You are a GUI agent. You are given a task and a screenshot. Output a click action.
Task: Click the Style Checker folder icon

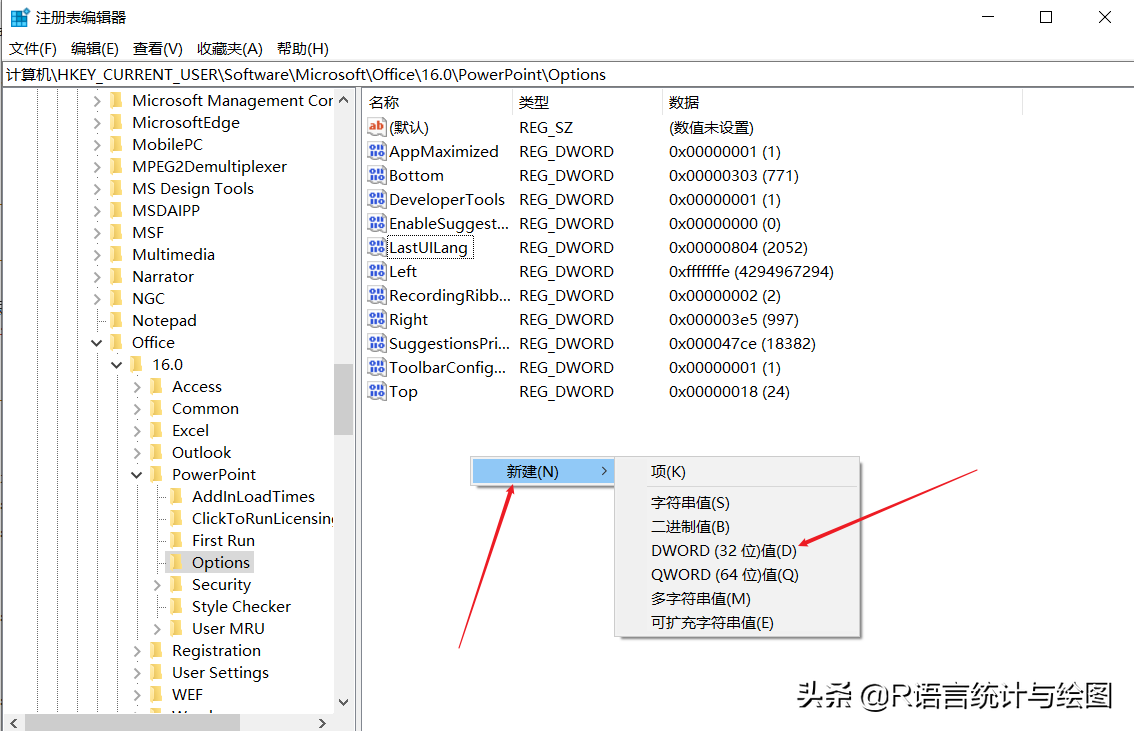[x=176, y=606]
